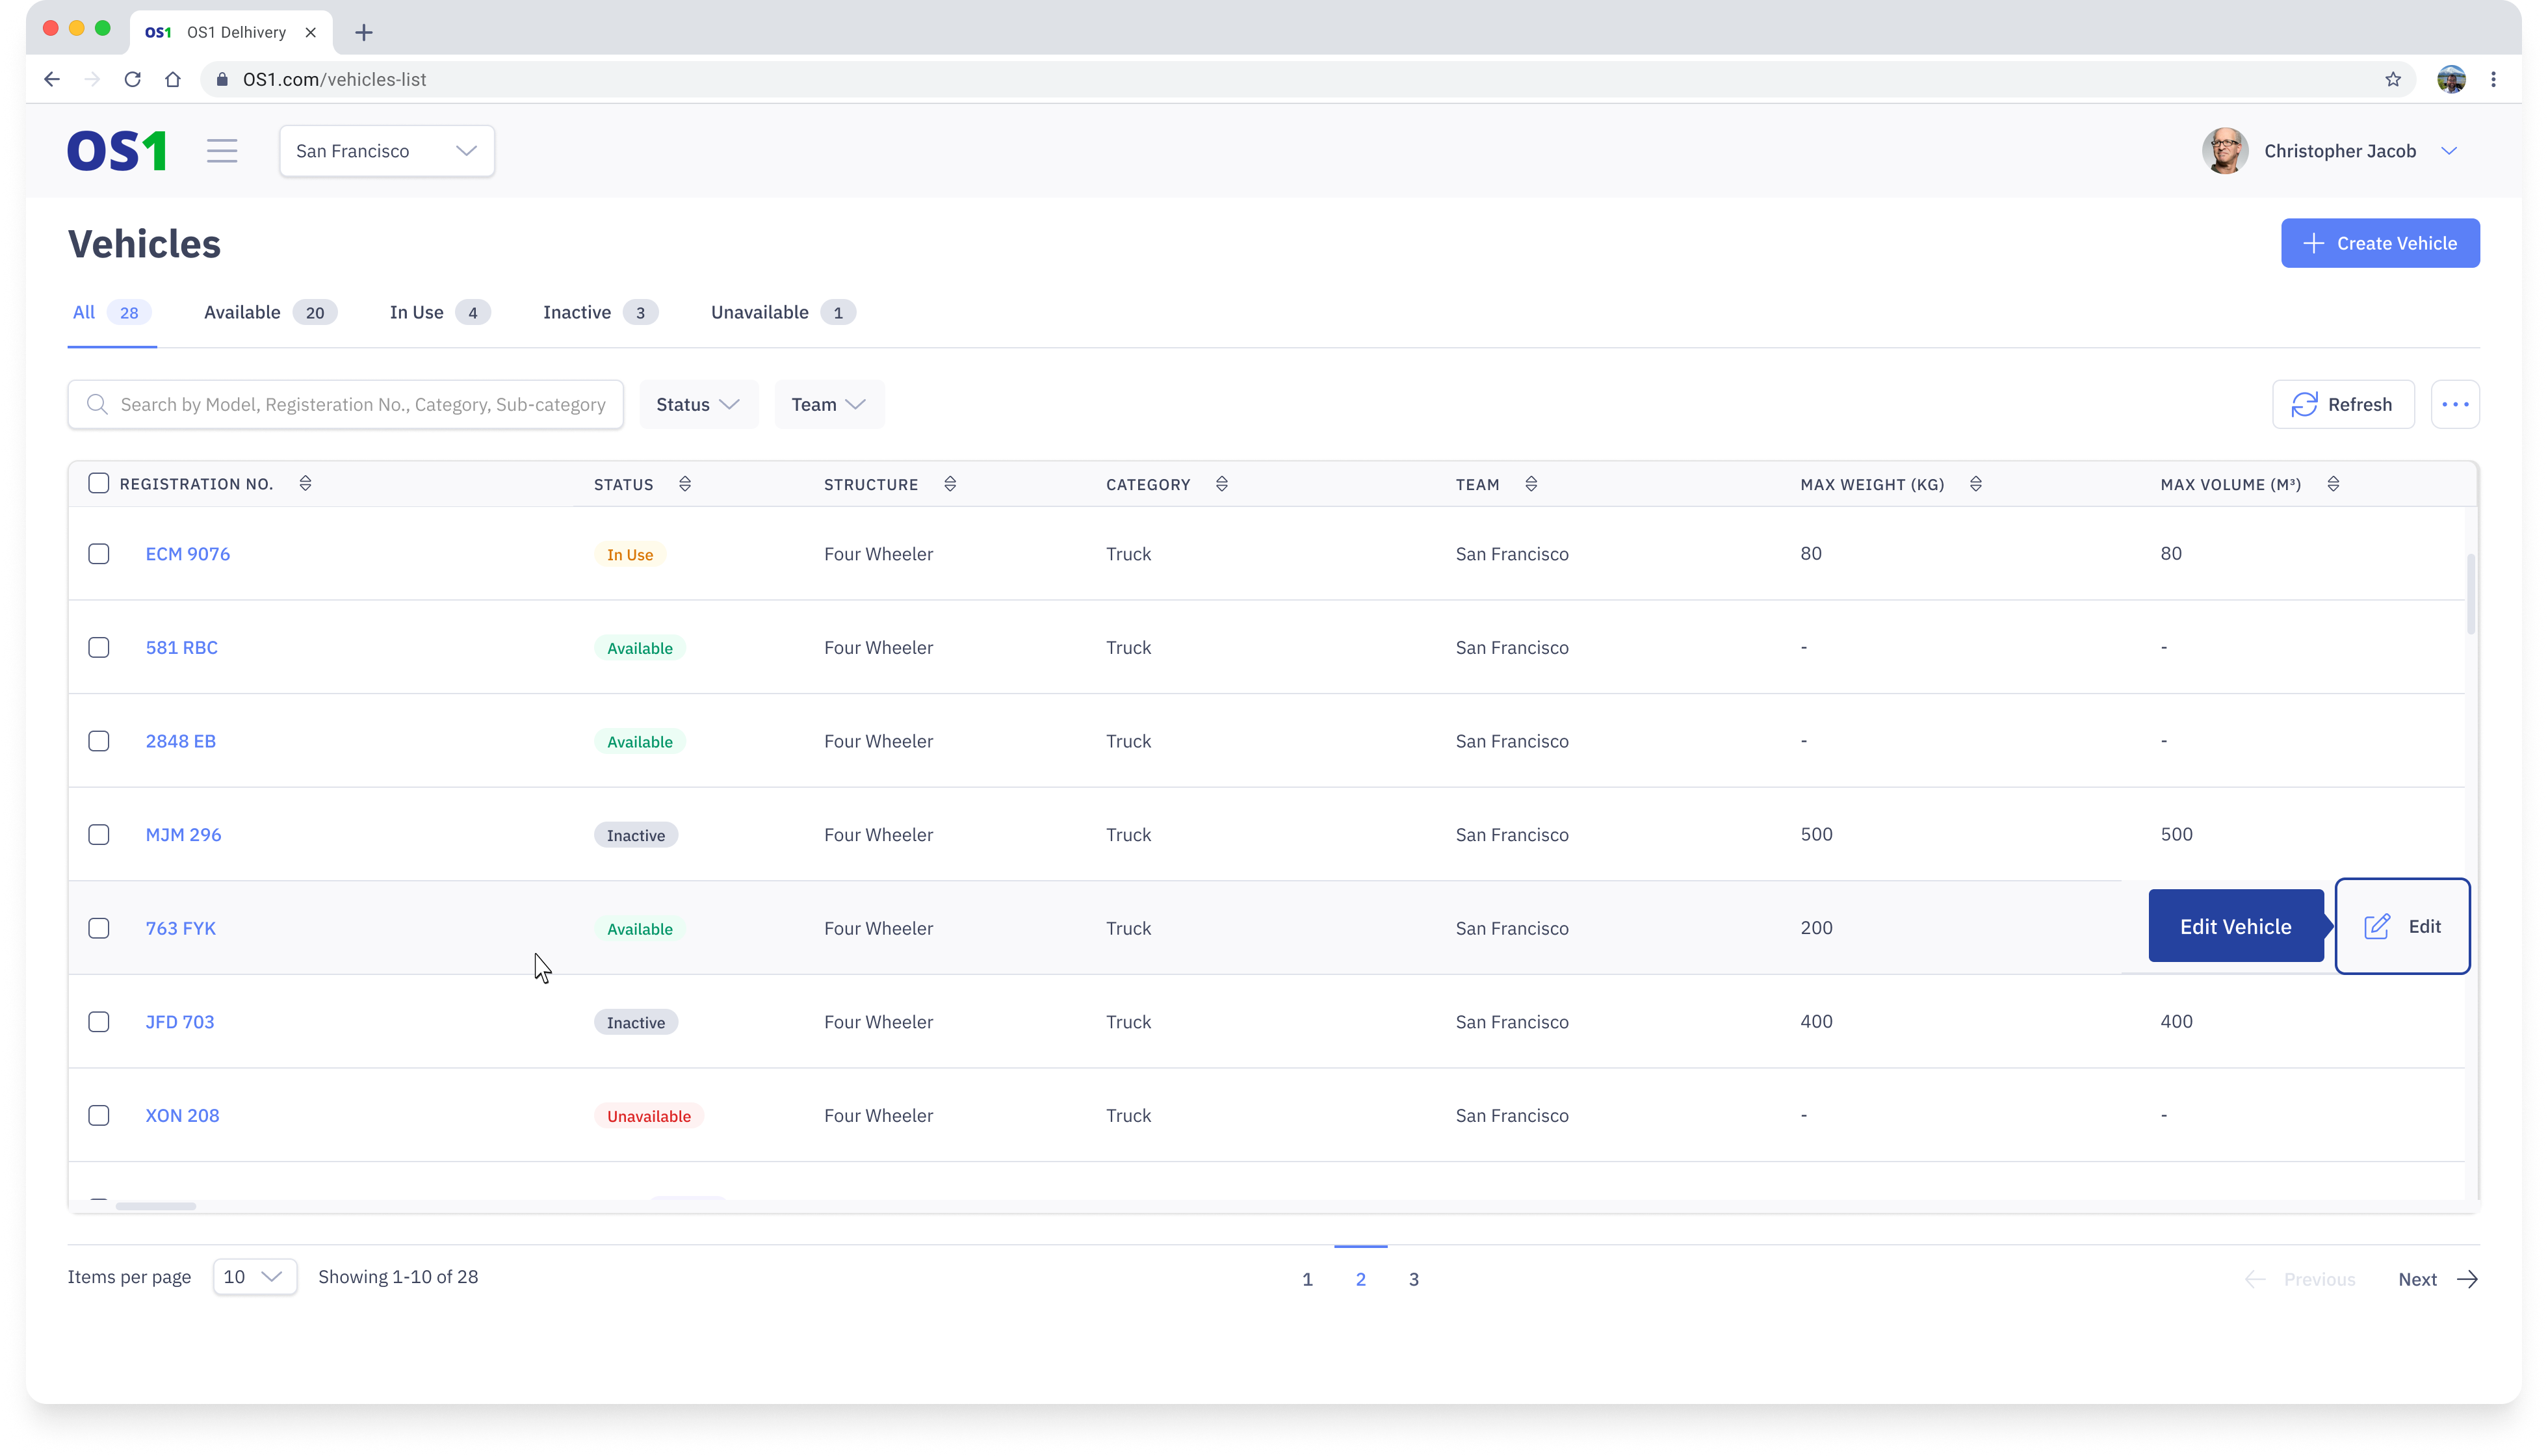Screen dimensions: 2548x1456
Task: Check the ECM 9076 row checkbox
Action: coord(98,554)
